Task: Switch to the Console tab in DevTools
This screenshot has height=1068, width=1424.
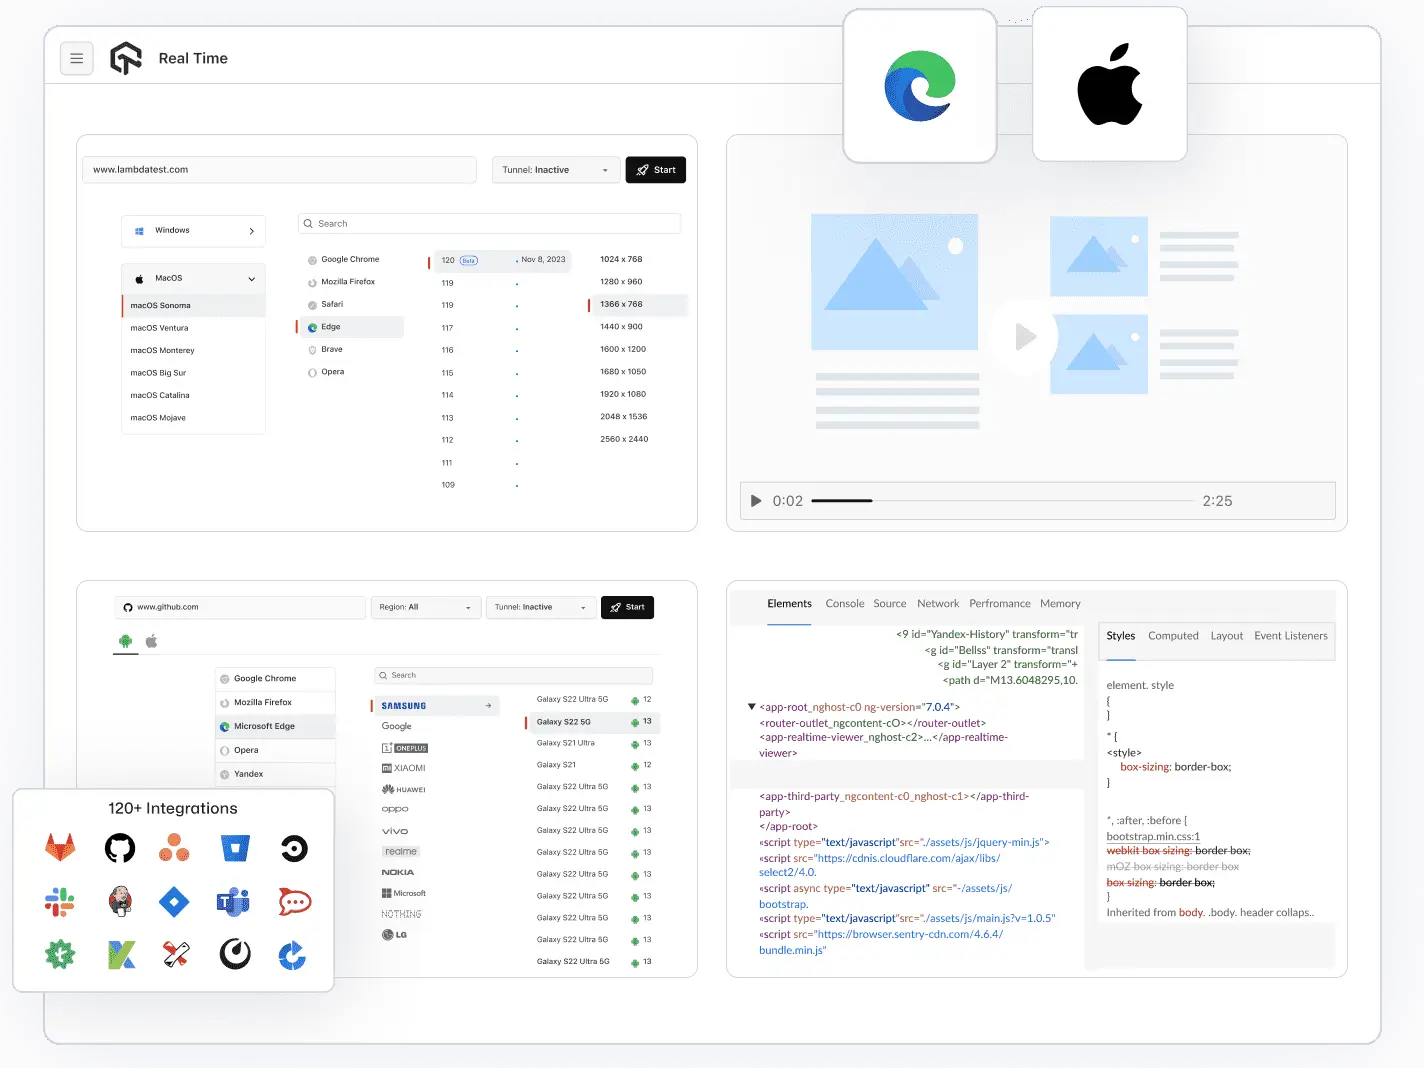Action: tap(844, 603)
